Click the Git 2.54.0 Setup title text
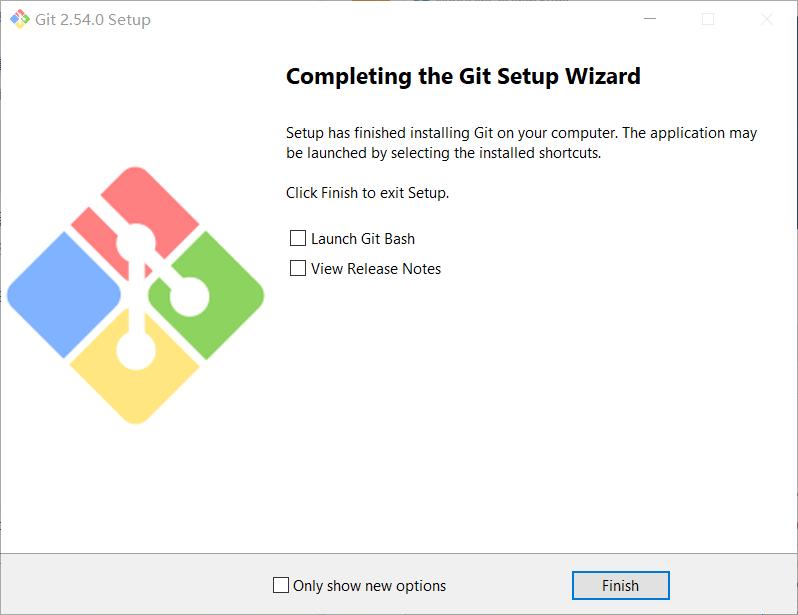The image size is (798, 615). point(93,20)
